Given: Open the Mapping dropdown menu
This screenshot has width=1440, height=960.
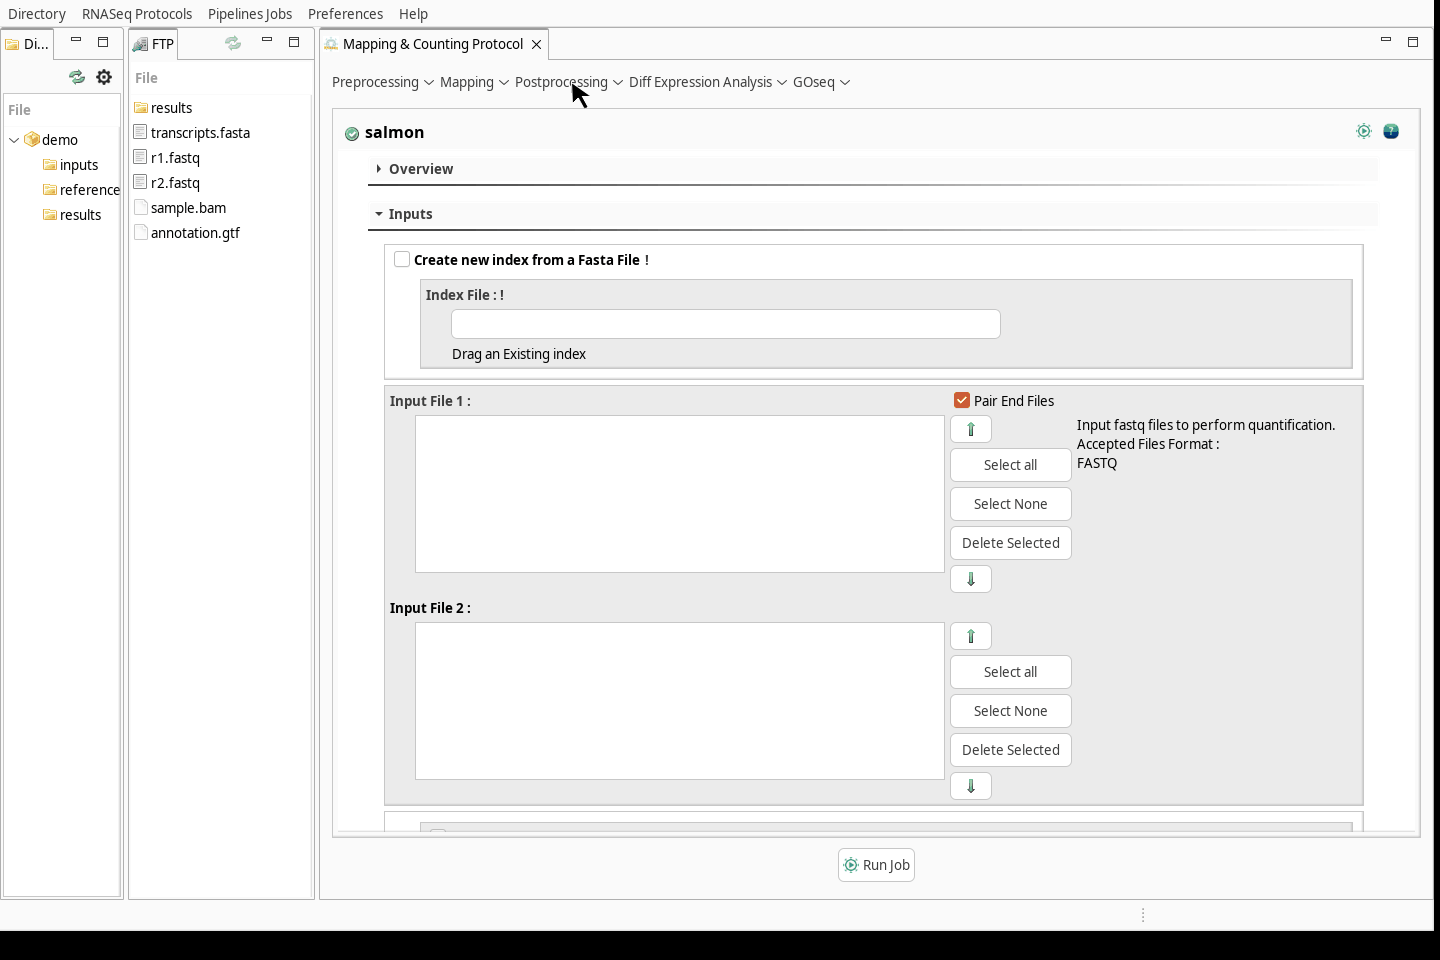Looking at the screenshot, I should (x=475, y=82).
